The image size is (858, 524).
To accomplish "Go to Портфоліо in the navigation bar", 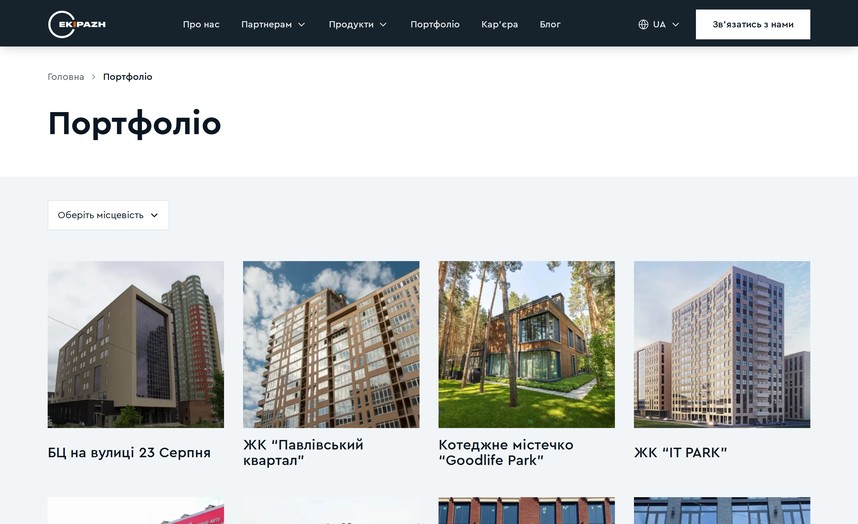I will [435, 25].
